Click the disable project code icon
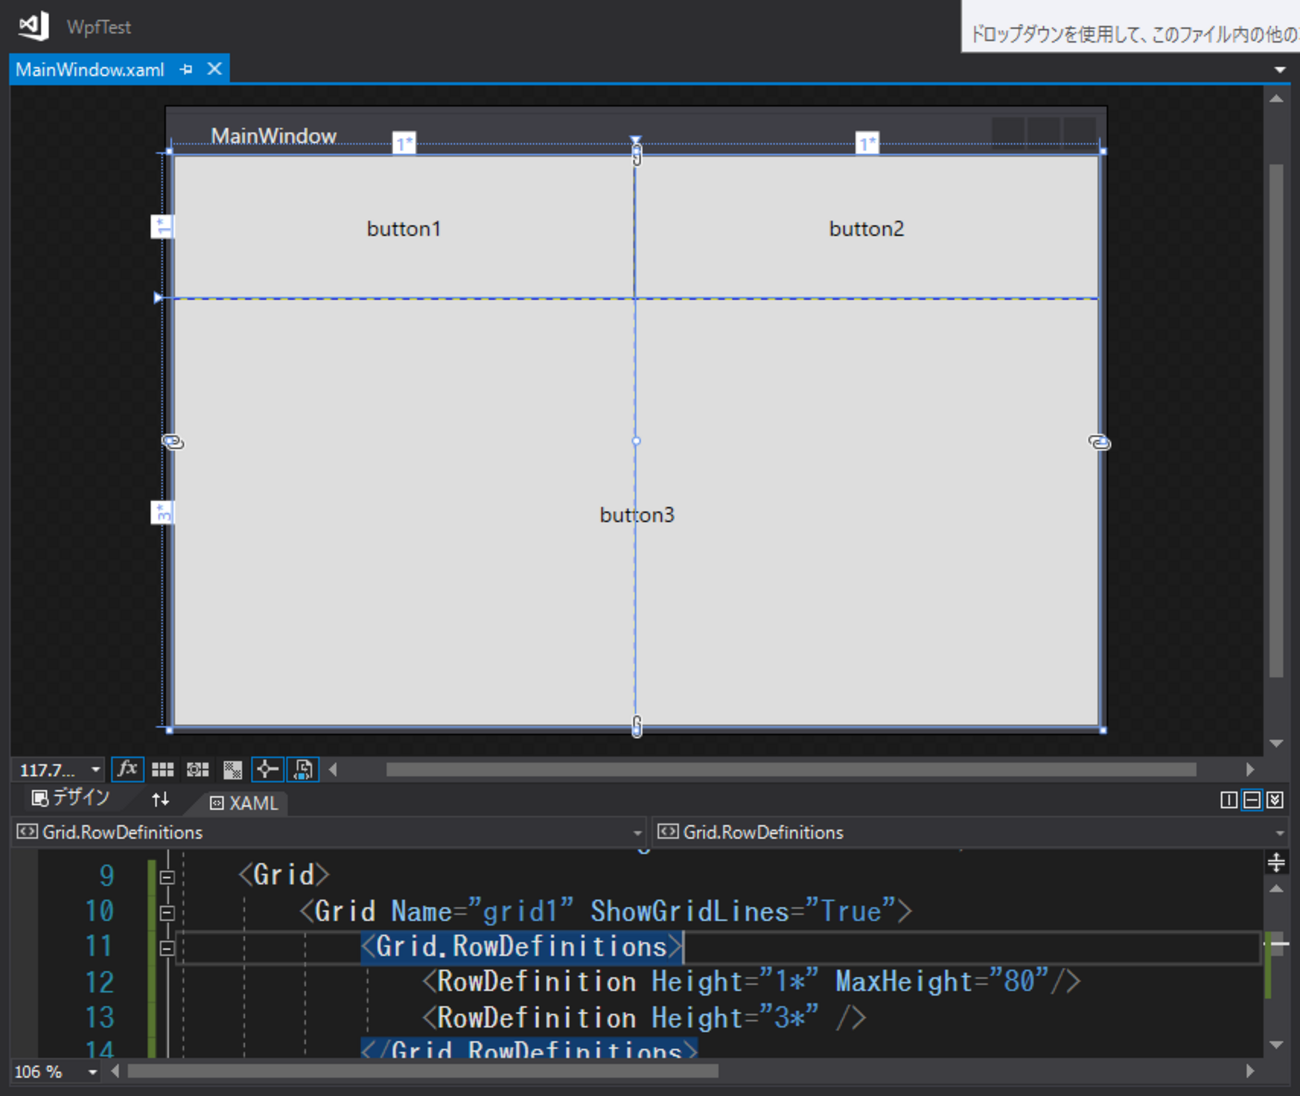1300x1096 pixels. click(x=303, y=769)
